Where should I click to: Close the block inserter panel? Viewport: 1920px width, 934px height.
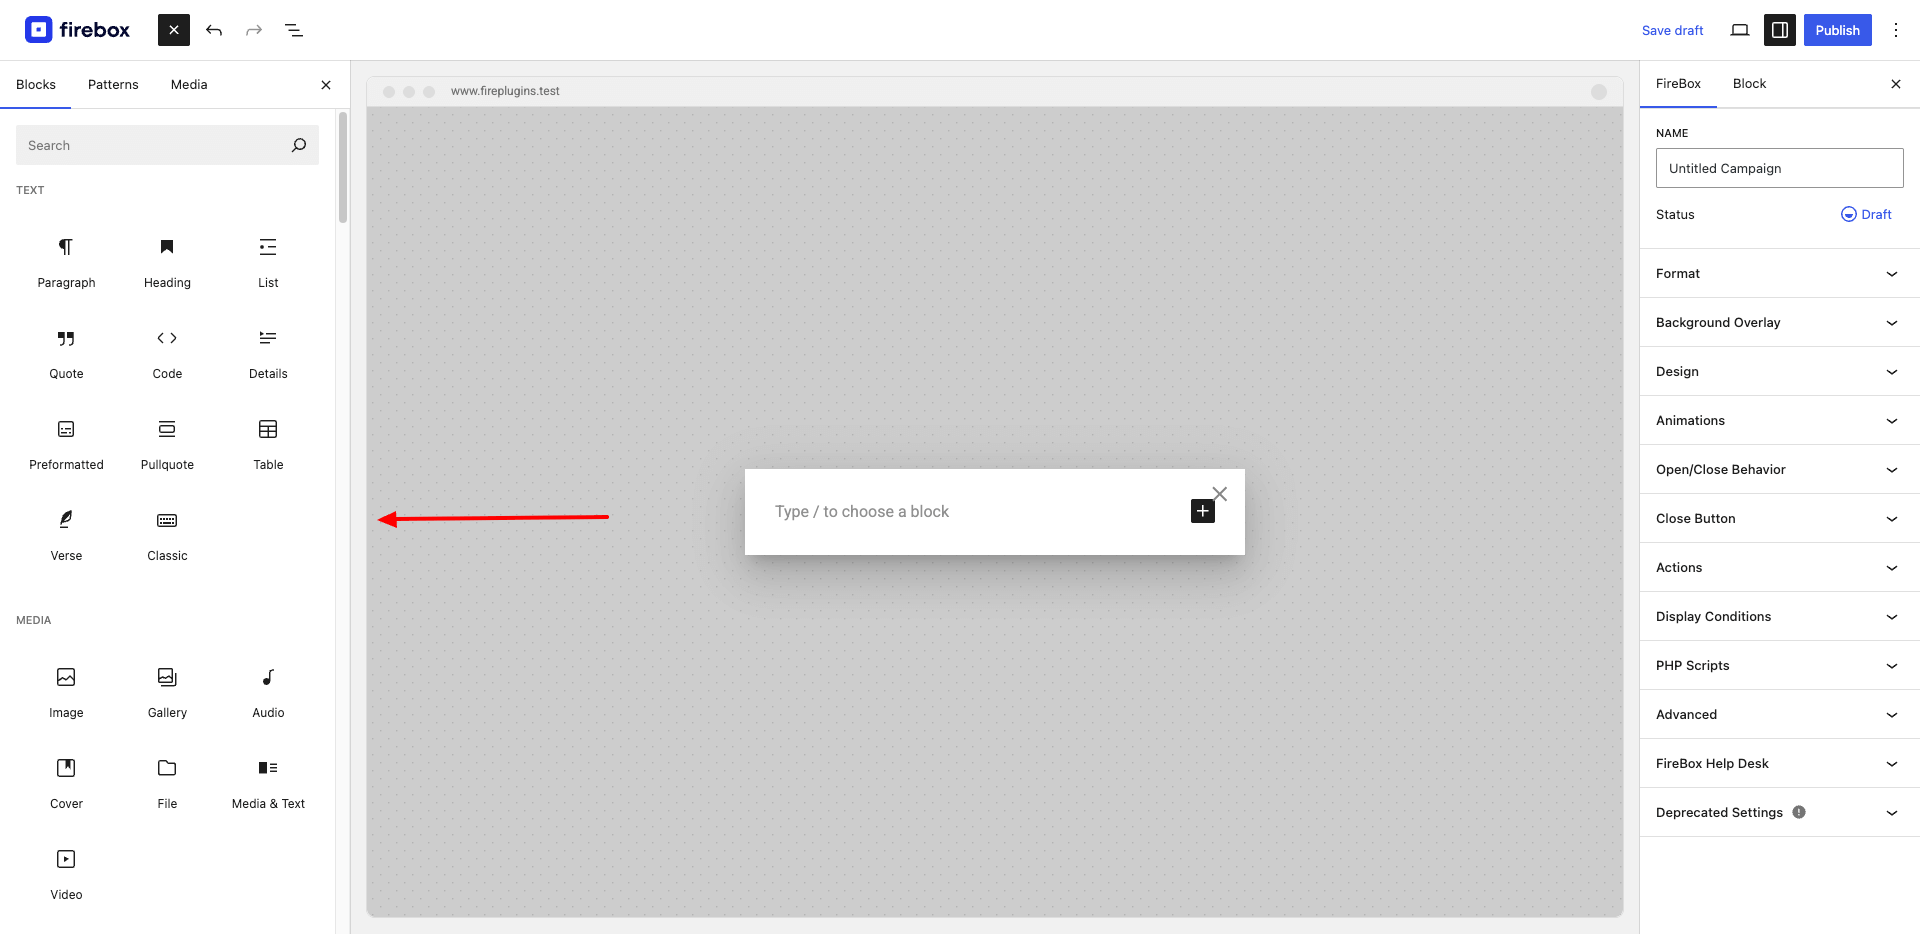tap(326, 85)
